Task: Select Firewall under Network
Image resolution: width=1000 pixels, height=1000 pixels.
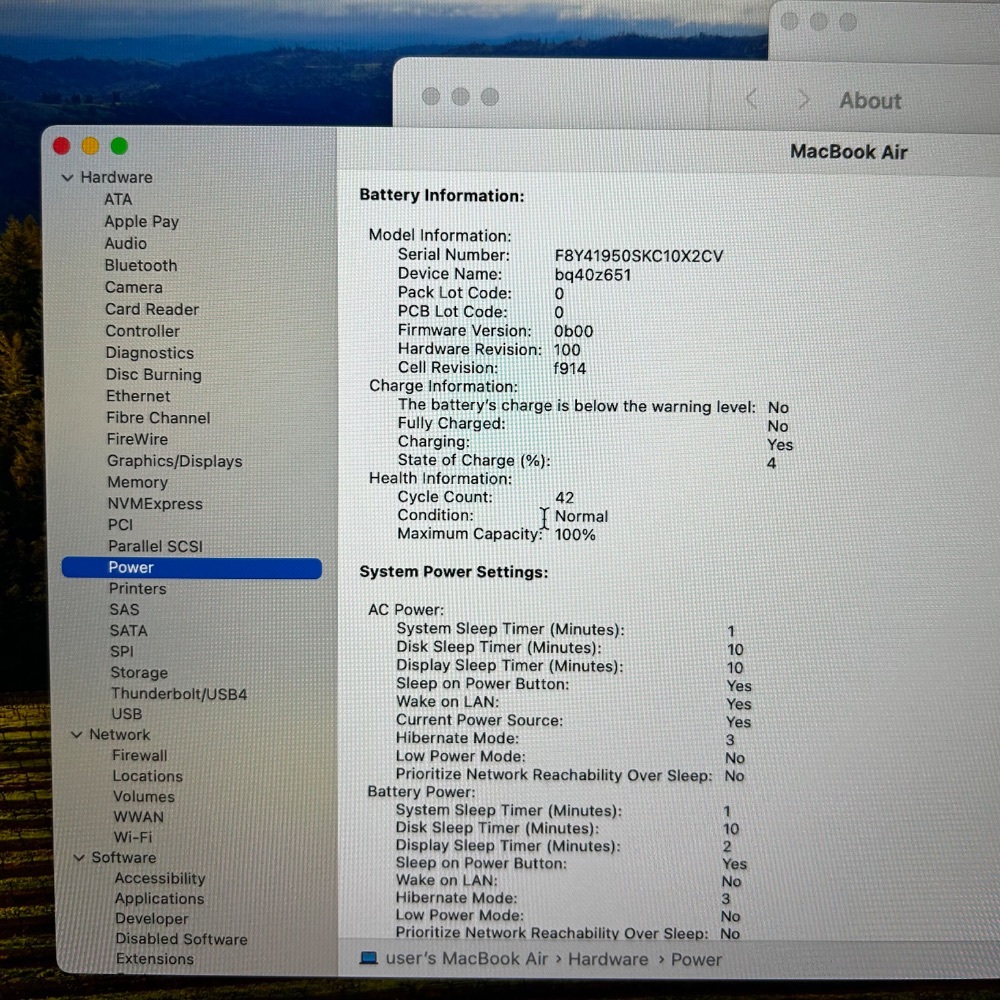Action: pos(140,756)
